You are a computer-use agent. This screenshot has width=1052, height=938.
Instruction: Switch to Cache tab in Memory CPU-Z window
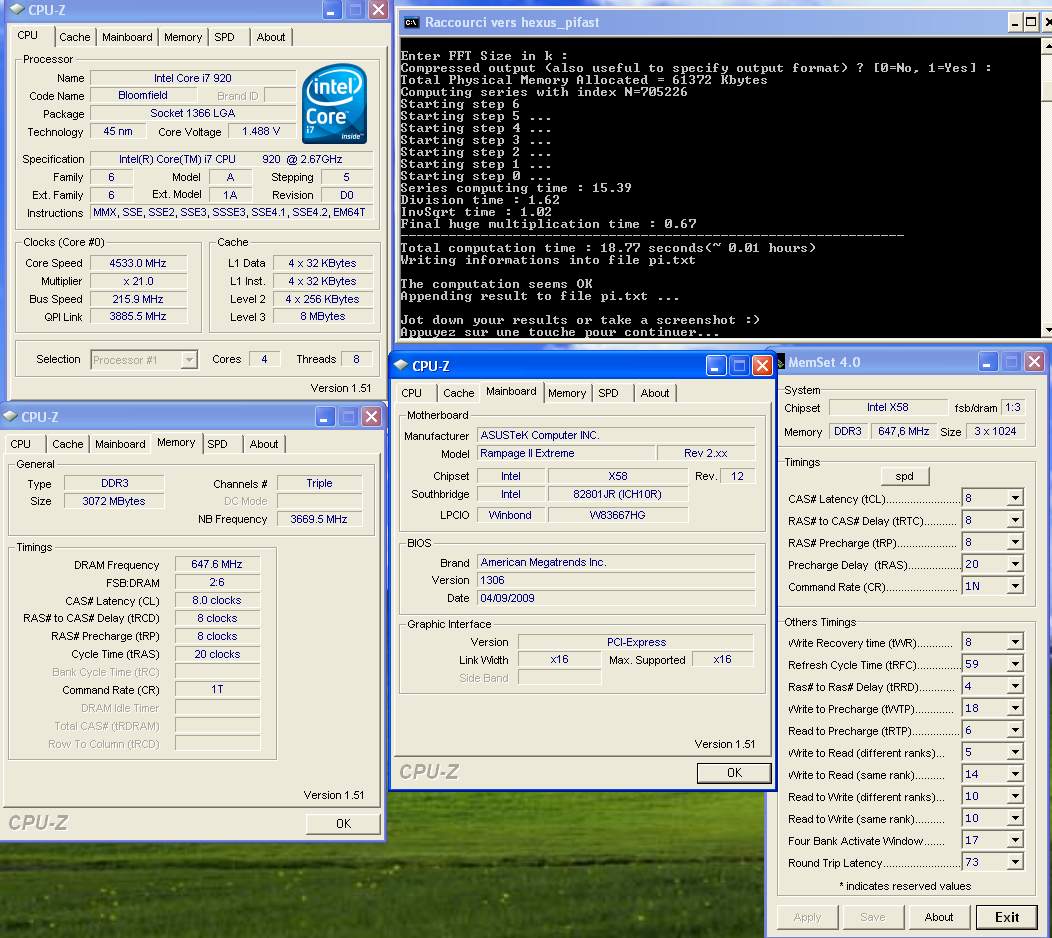[67, 444]
